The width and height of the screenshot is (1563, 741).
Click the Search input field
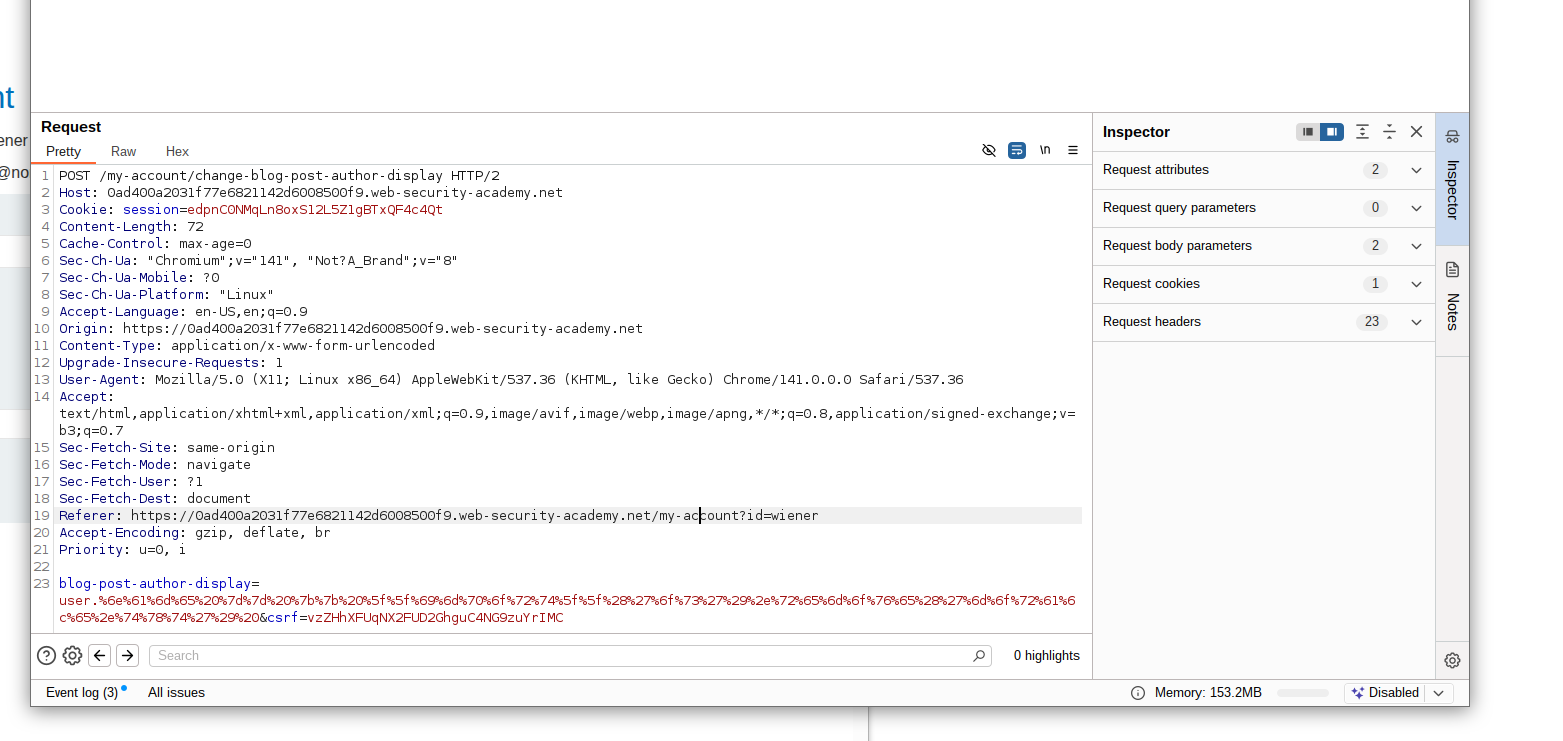point(560,656)
